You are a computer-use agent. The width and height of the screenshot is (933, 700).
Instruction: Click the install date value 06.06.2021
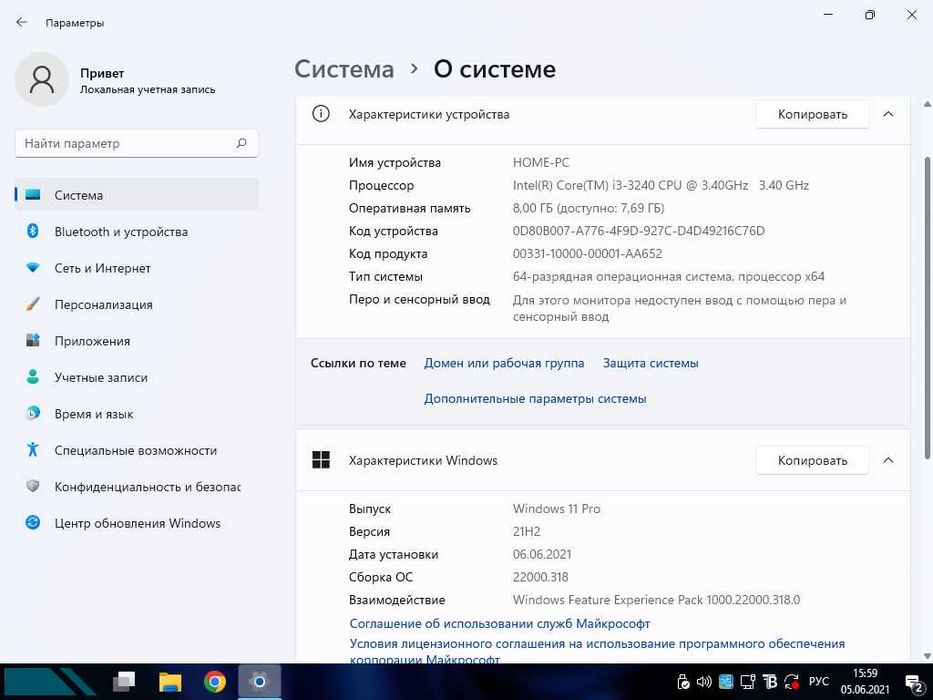pyautogui.click(x=541, y=555)
